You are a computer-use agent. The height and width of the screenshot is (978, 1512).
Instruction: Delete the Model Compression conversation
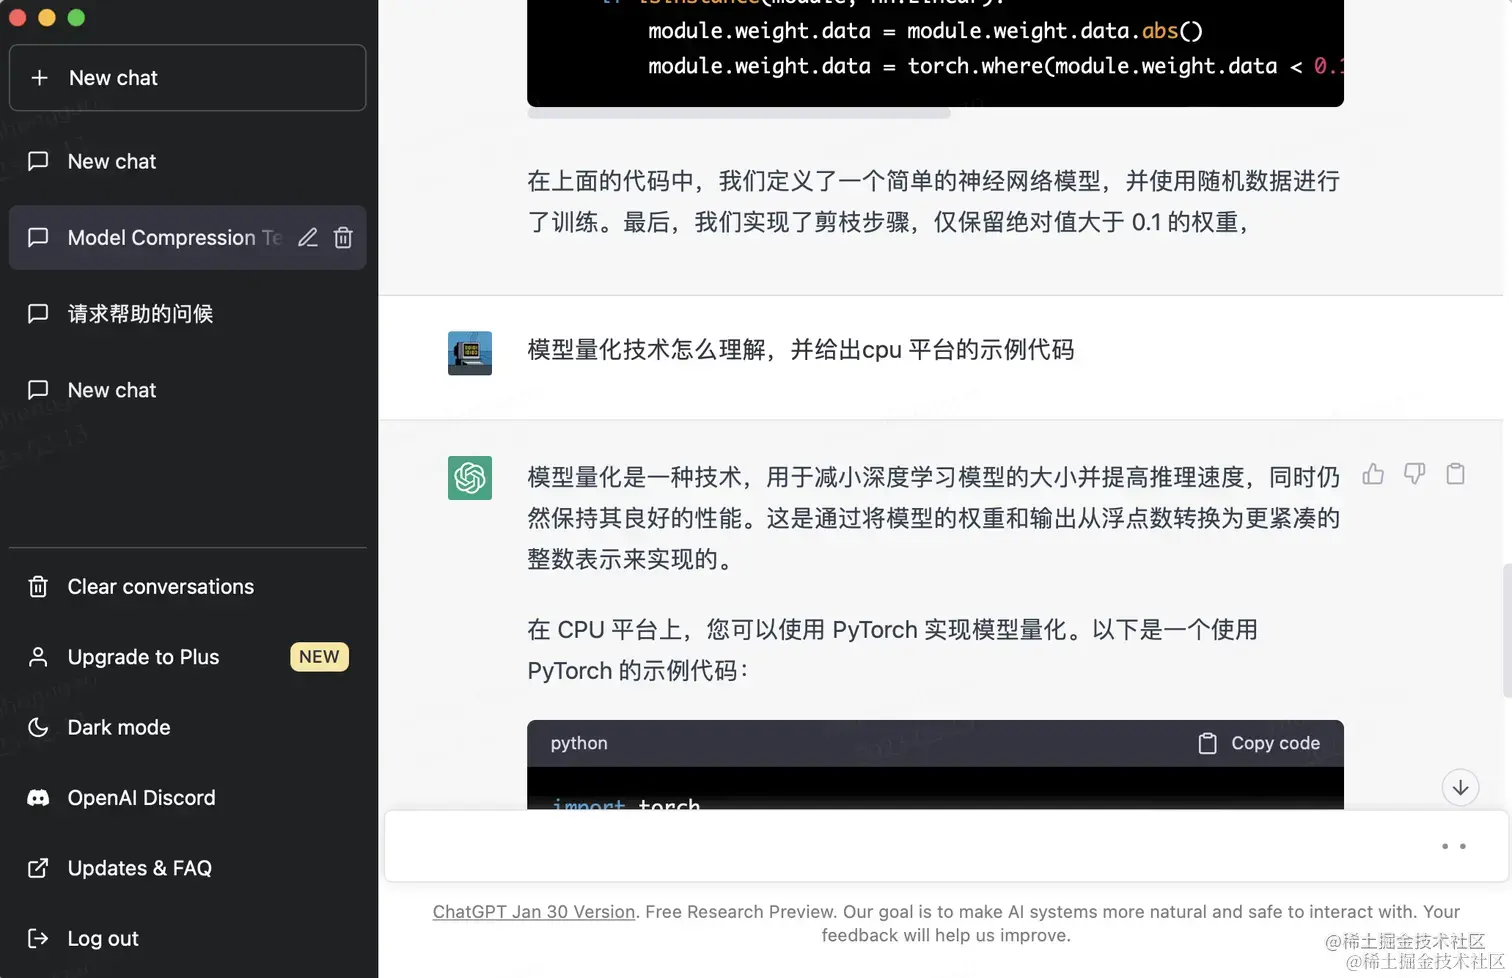(343, 238)
